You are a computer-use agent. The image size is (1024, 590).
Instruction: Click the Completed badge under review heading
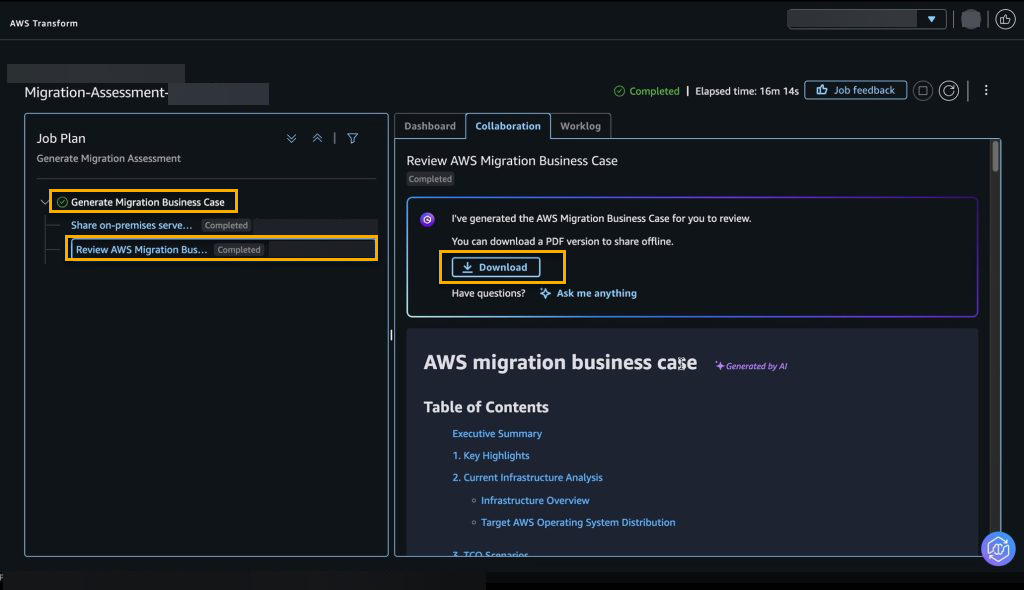[x=430, y=179]
